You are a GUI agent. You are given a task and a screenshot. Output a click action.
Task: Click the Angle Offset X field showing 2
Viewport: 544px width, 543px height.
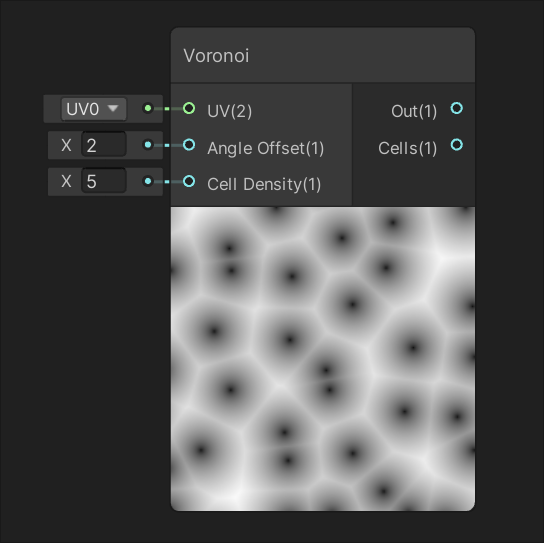103,145
